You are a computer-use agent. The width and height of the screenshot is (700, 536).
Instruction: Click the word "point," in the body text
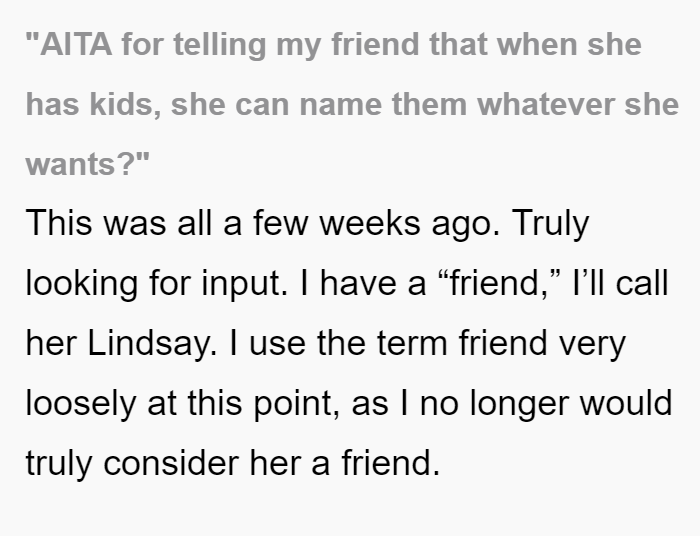(297, 403)
